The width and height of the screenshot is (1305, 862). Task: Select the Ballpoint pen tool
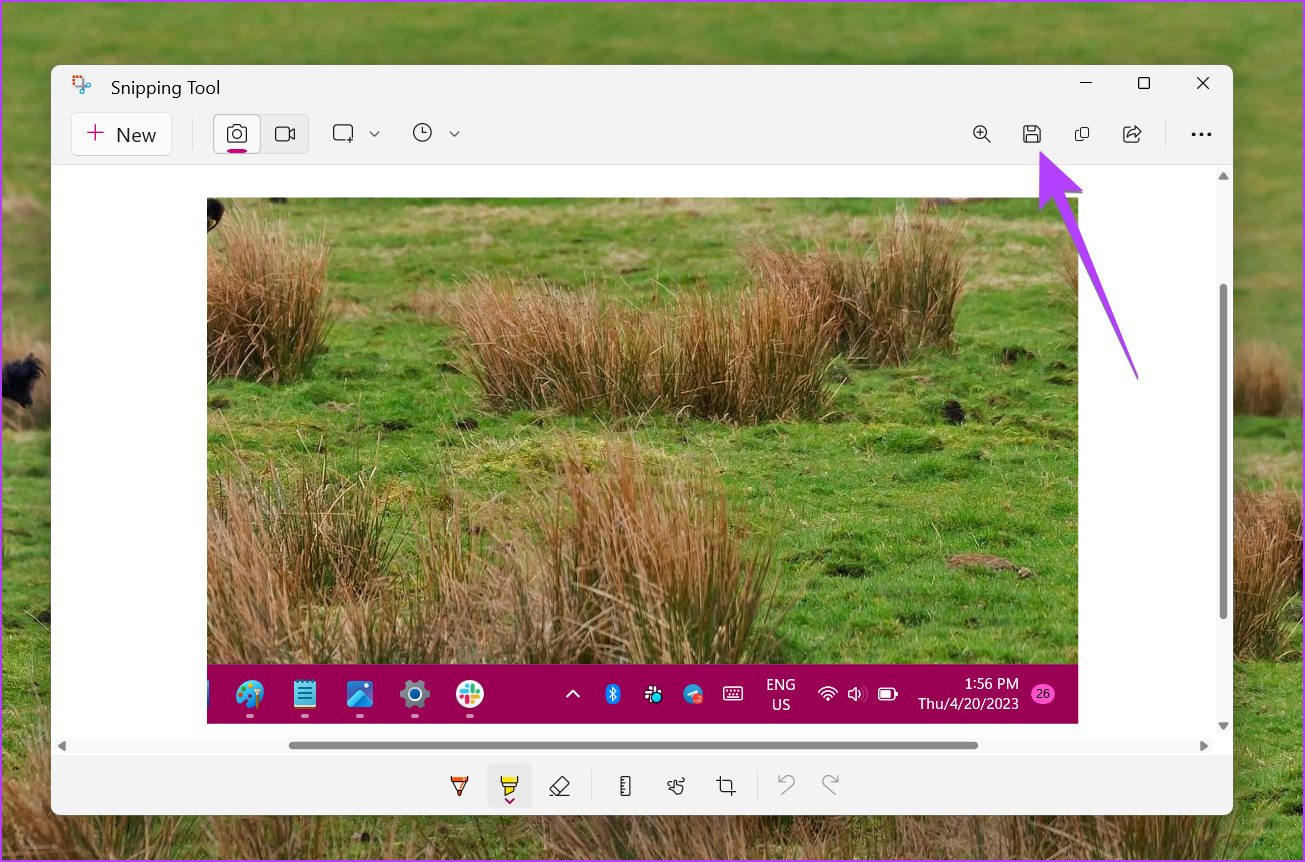point(459,786)
